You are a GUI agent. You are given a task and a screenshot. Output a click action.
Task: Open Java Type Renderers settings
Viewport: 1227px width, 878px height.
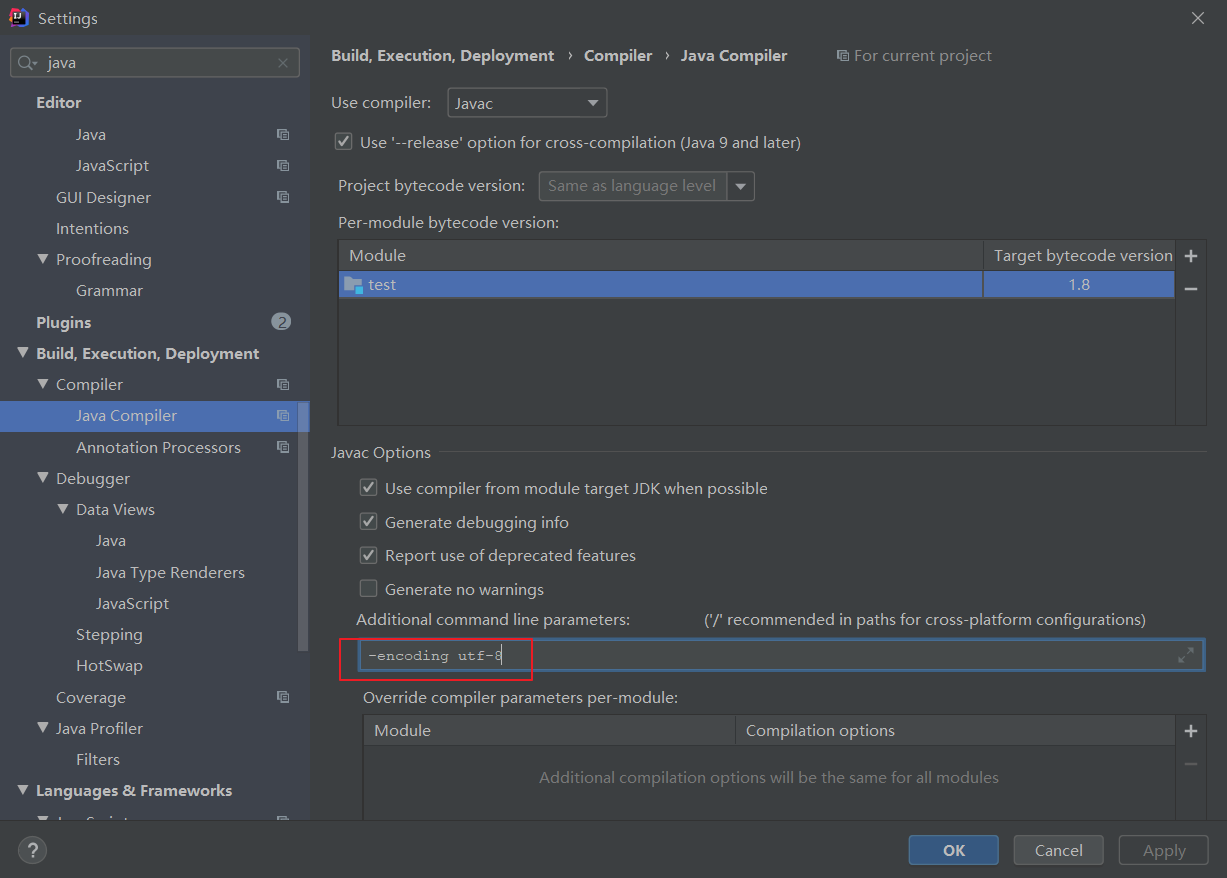coord(170,572)
